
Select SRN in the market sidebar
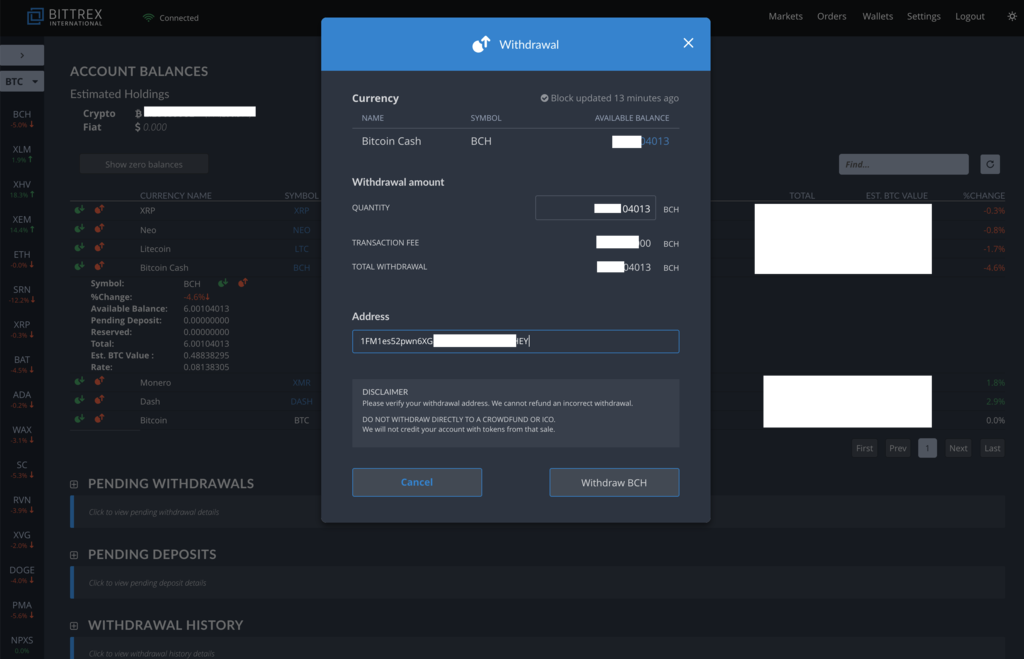(x=22, y=294)
